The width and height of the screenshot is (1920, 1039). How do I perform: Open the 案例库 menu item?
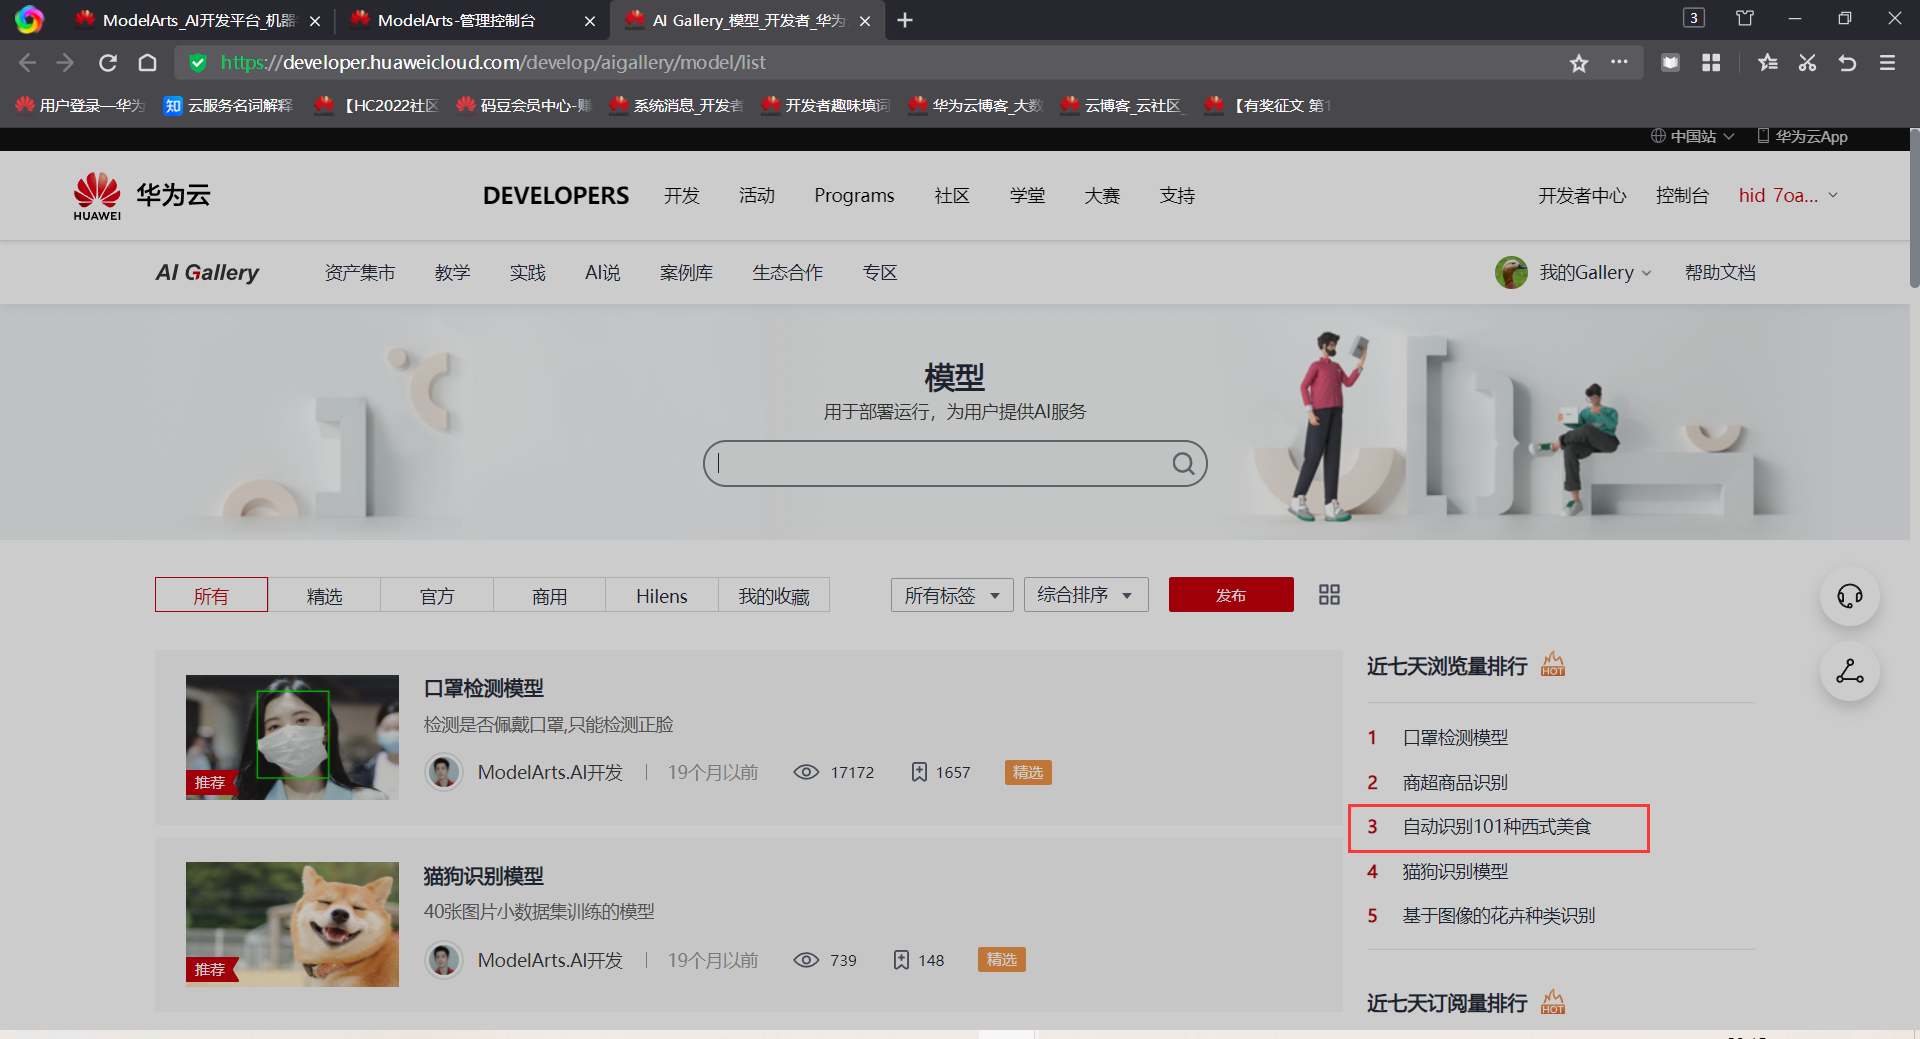click(x=686, y=272)
